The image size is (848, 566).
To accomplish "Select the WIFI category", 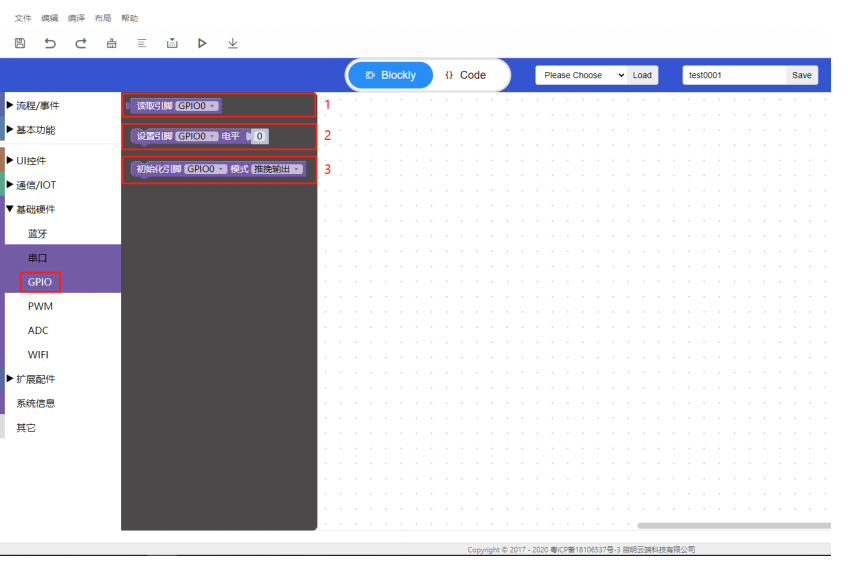I will tap(38, 355).
